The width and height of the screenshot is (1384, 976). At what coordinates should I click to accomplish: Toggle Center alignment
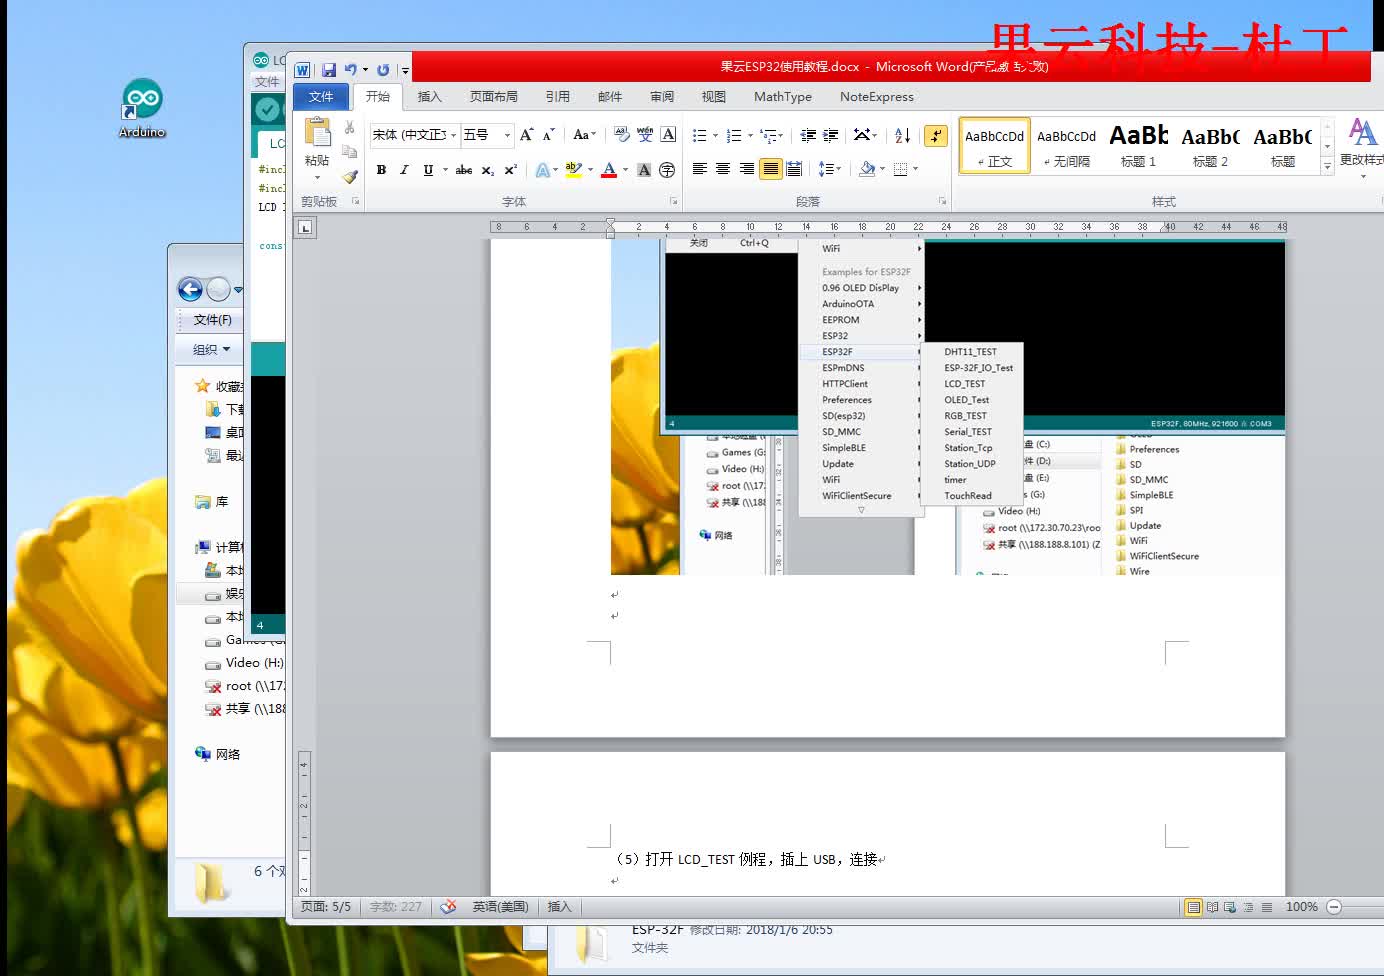[x=723, y=169]
